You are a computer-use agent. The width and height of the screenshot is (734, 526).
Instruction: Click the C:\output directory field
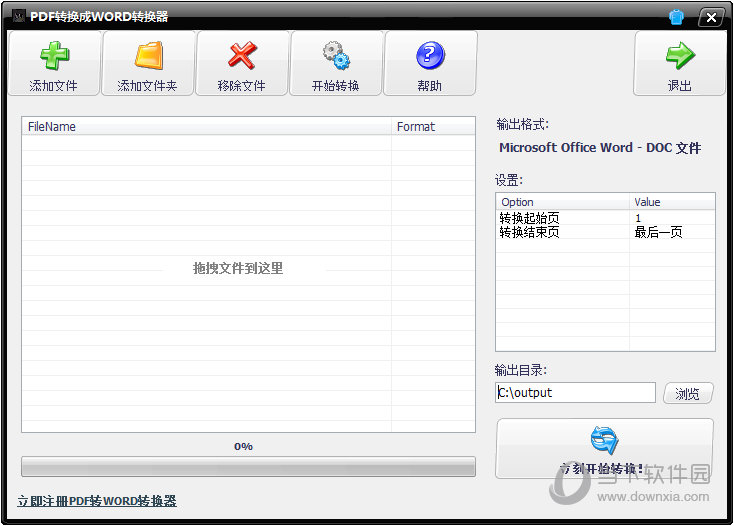[575, 393]
